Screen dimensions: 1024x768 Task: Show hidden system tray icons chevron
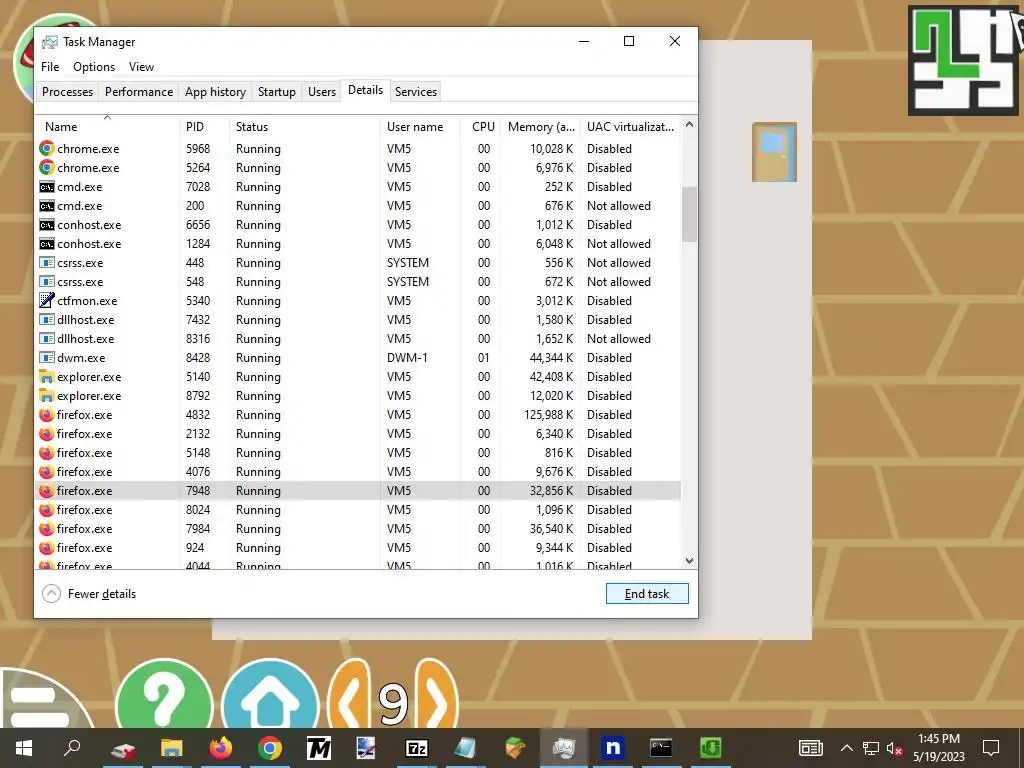pos(846,748)
